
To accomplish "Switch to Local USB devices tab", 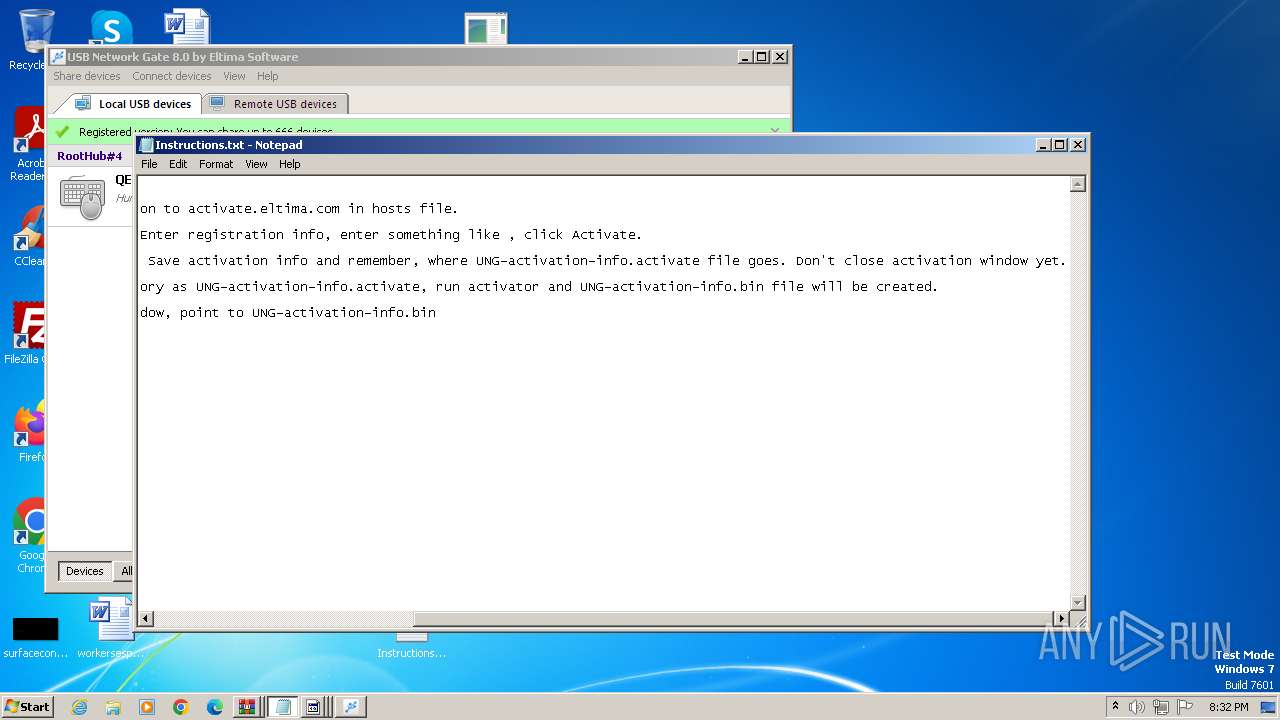I will point(133,103).
